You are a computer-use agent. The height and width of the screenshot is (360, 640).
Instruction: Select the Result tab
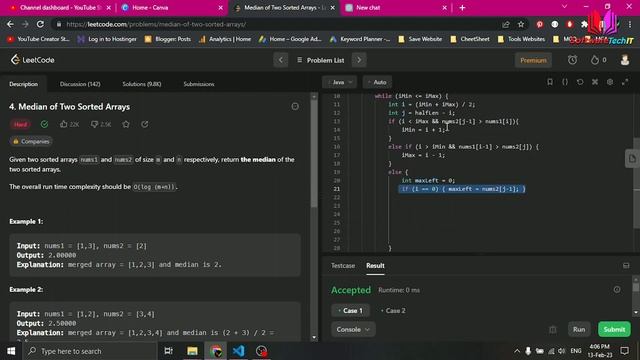click(375, 266)
